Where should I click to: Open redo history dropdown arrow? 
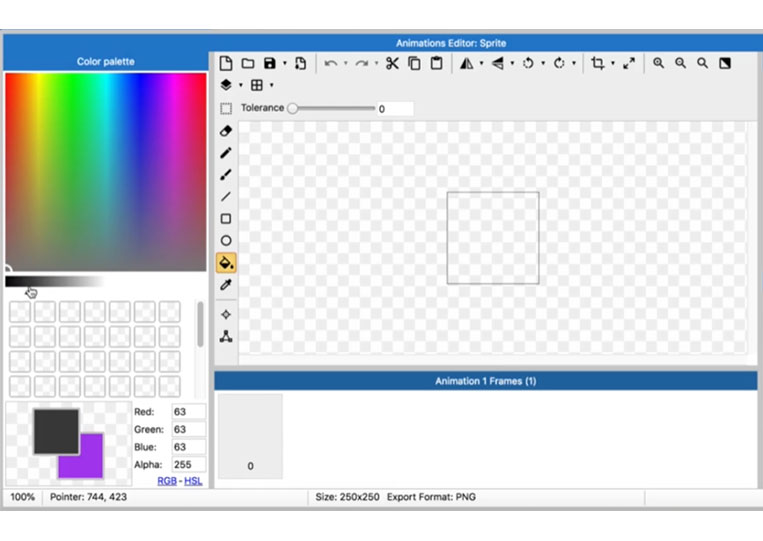click(376, 63)
